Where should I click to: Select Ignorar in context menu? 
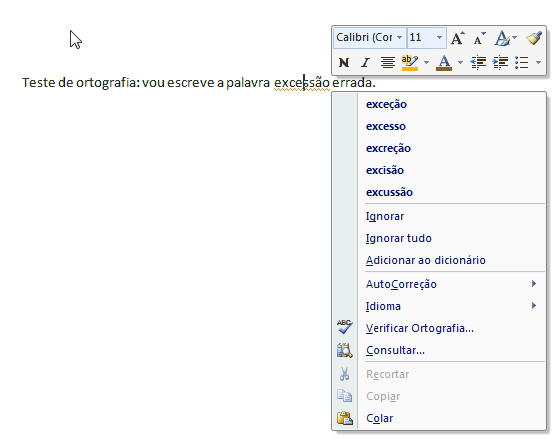(385, 216)
